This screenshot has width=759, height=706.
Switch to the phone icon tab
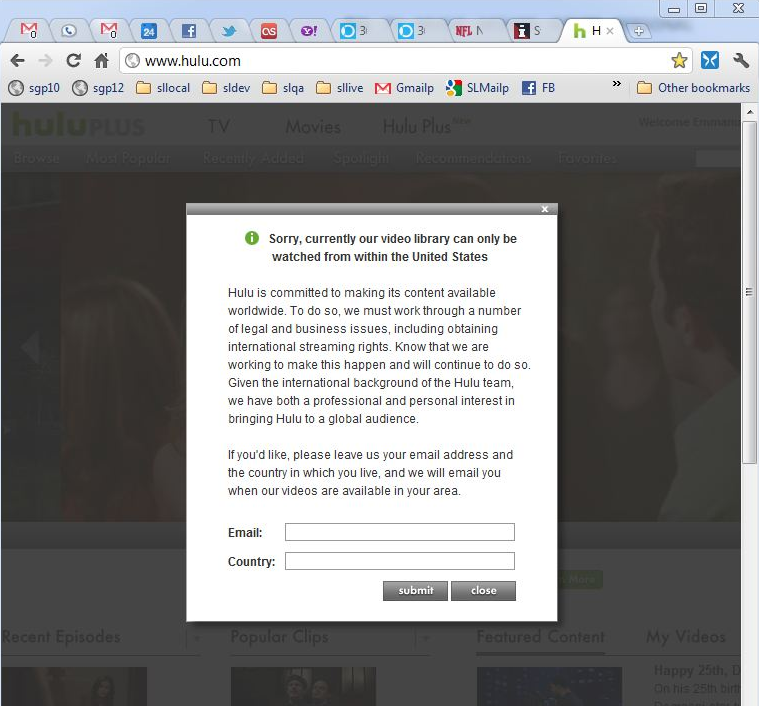(x=69, y=31)
